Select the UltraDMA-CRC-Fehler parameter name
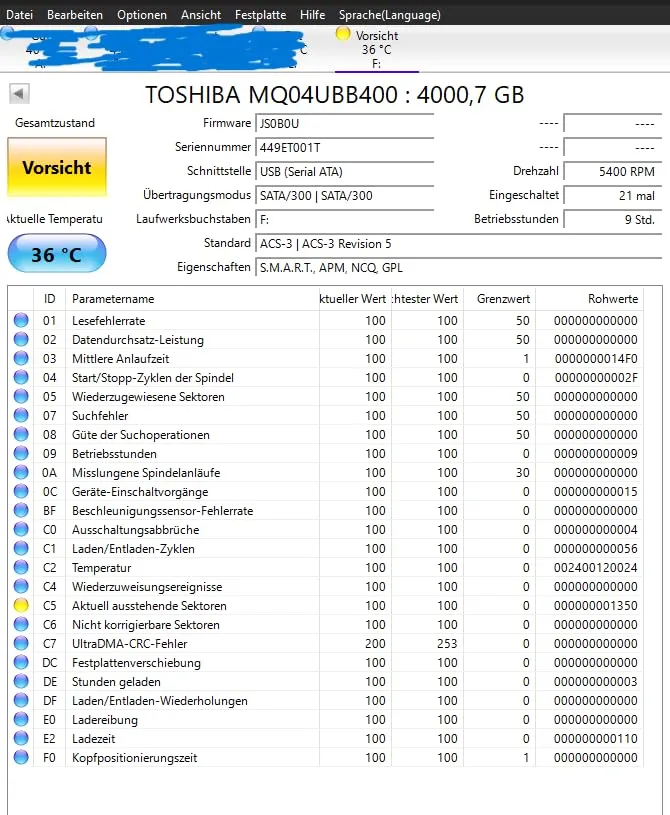The image size is (670, 815). 129,643
